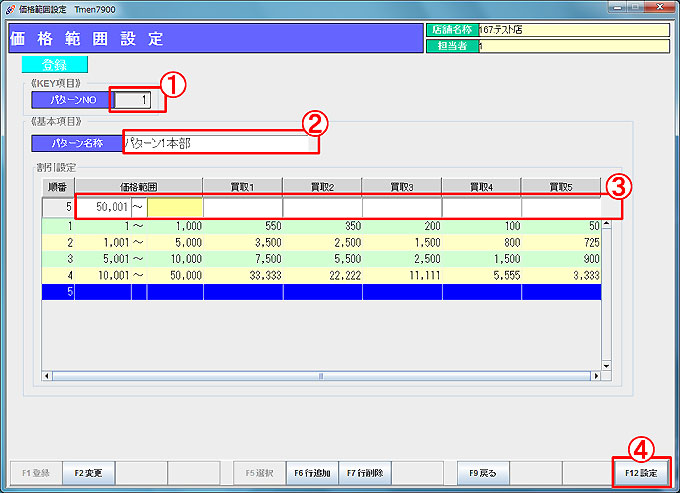The height and width of the screenshot is (493, 680).
Task: Confirm with the F12 設定 button
Action: point(640,472)
